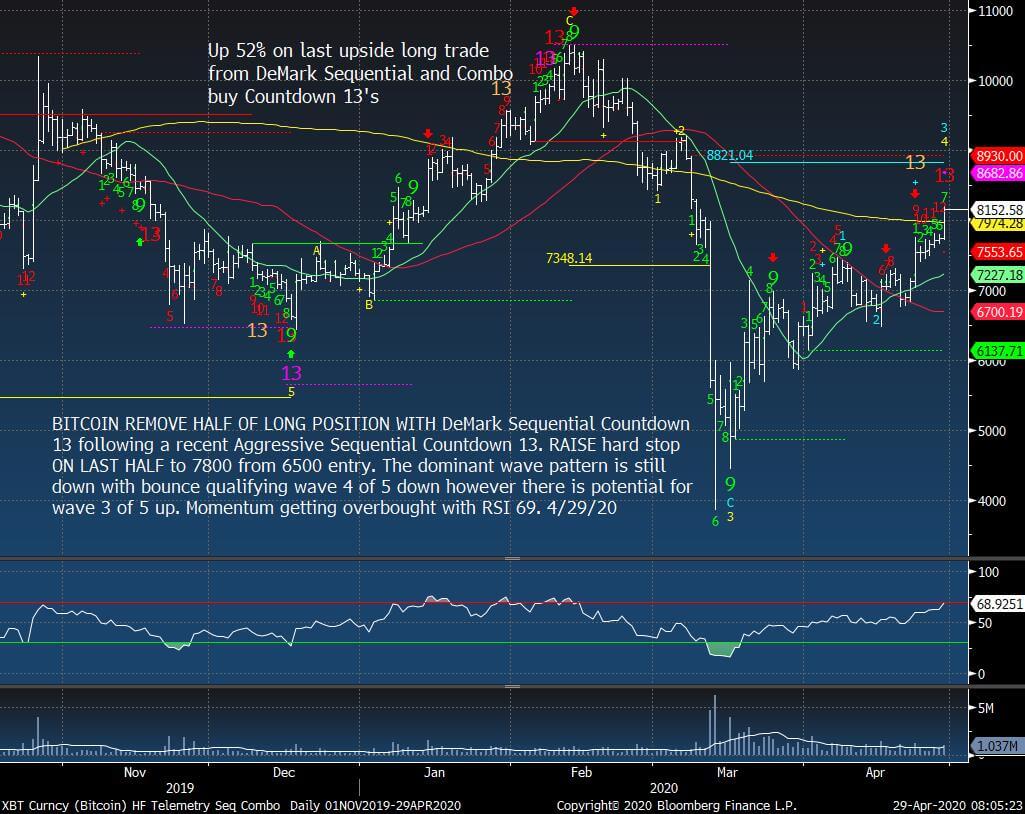Click the green up arrow above magenta 13
The height and width of the screenshot is (814, 1025).
coord(291,353)
